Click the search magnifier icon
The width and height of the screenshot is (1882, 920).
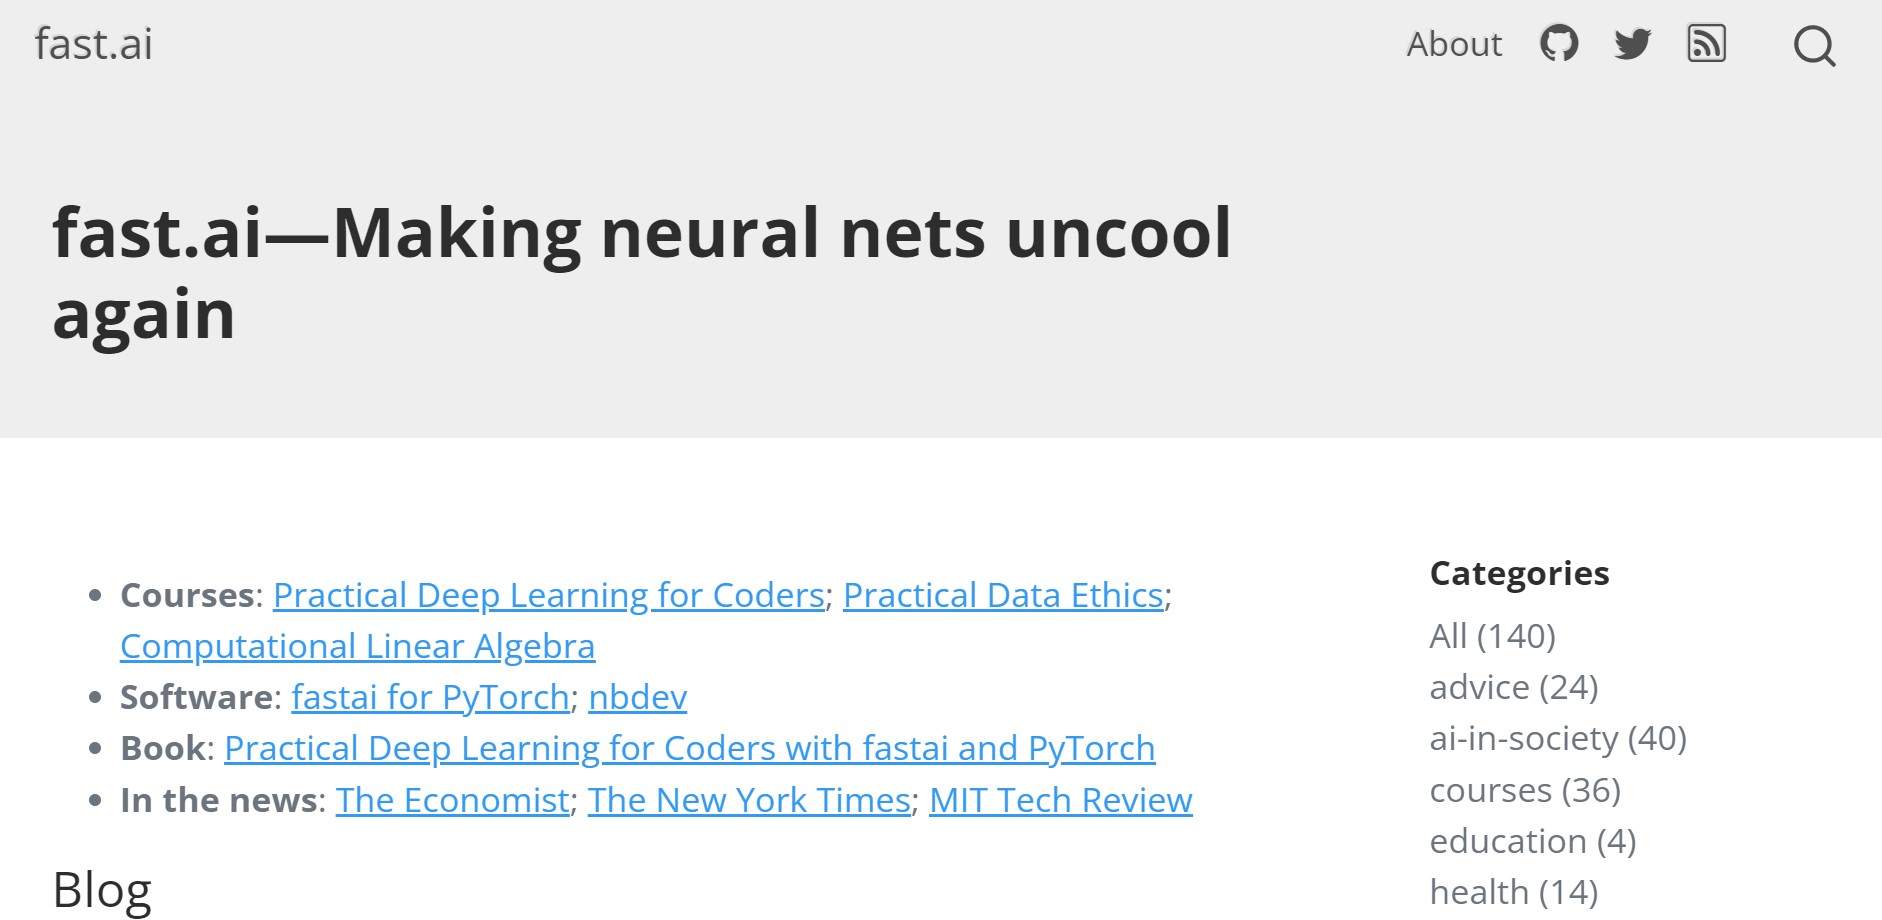pyautogui.click(x=1814, y=46)
